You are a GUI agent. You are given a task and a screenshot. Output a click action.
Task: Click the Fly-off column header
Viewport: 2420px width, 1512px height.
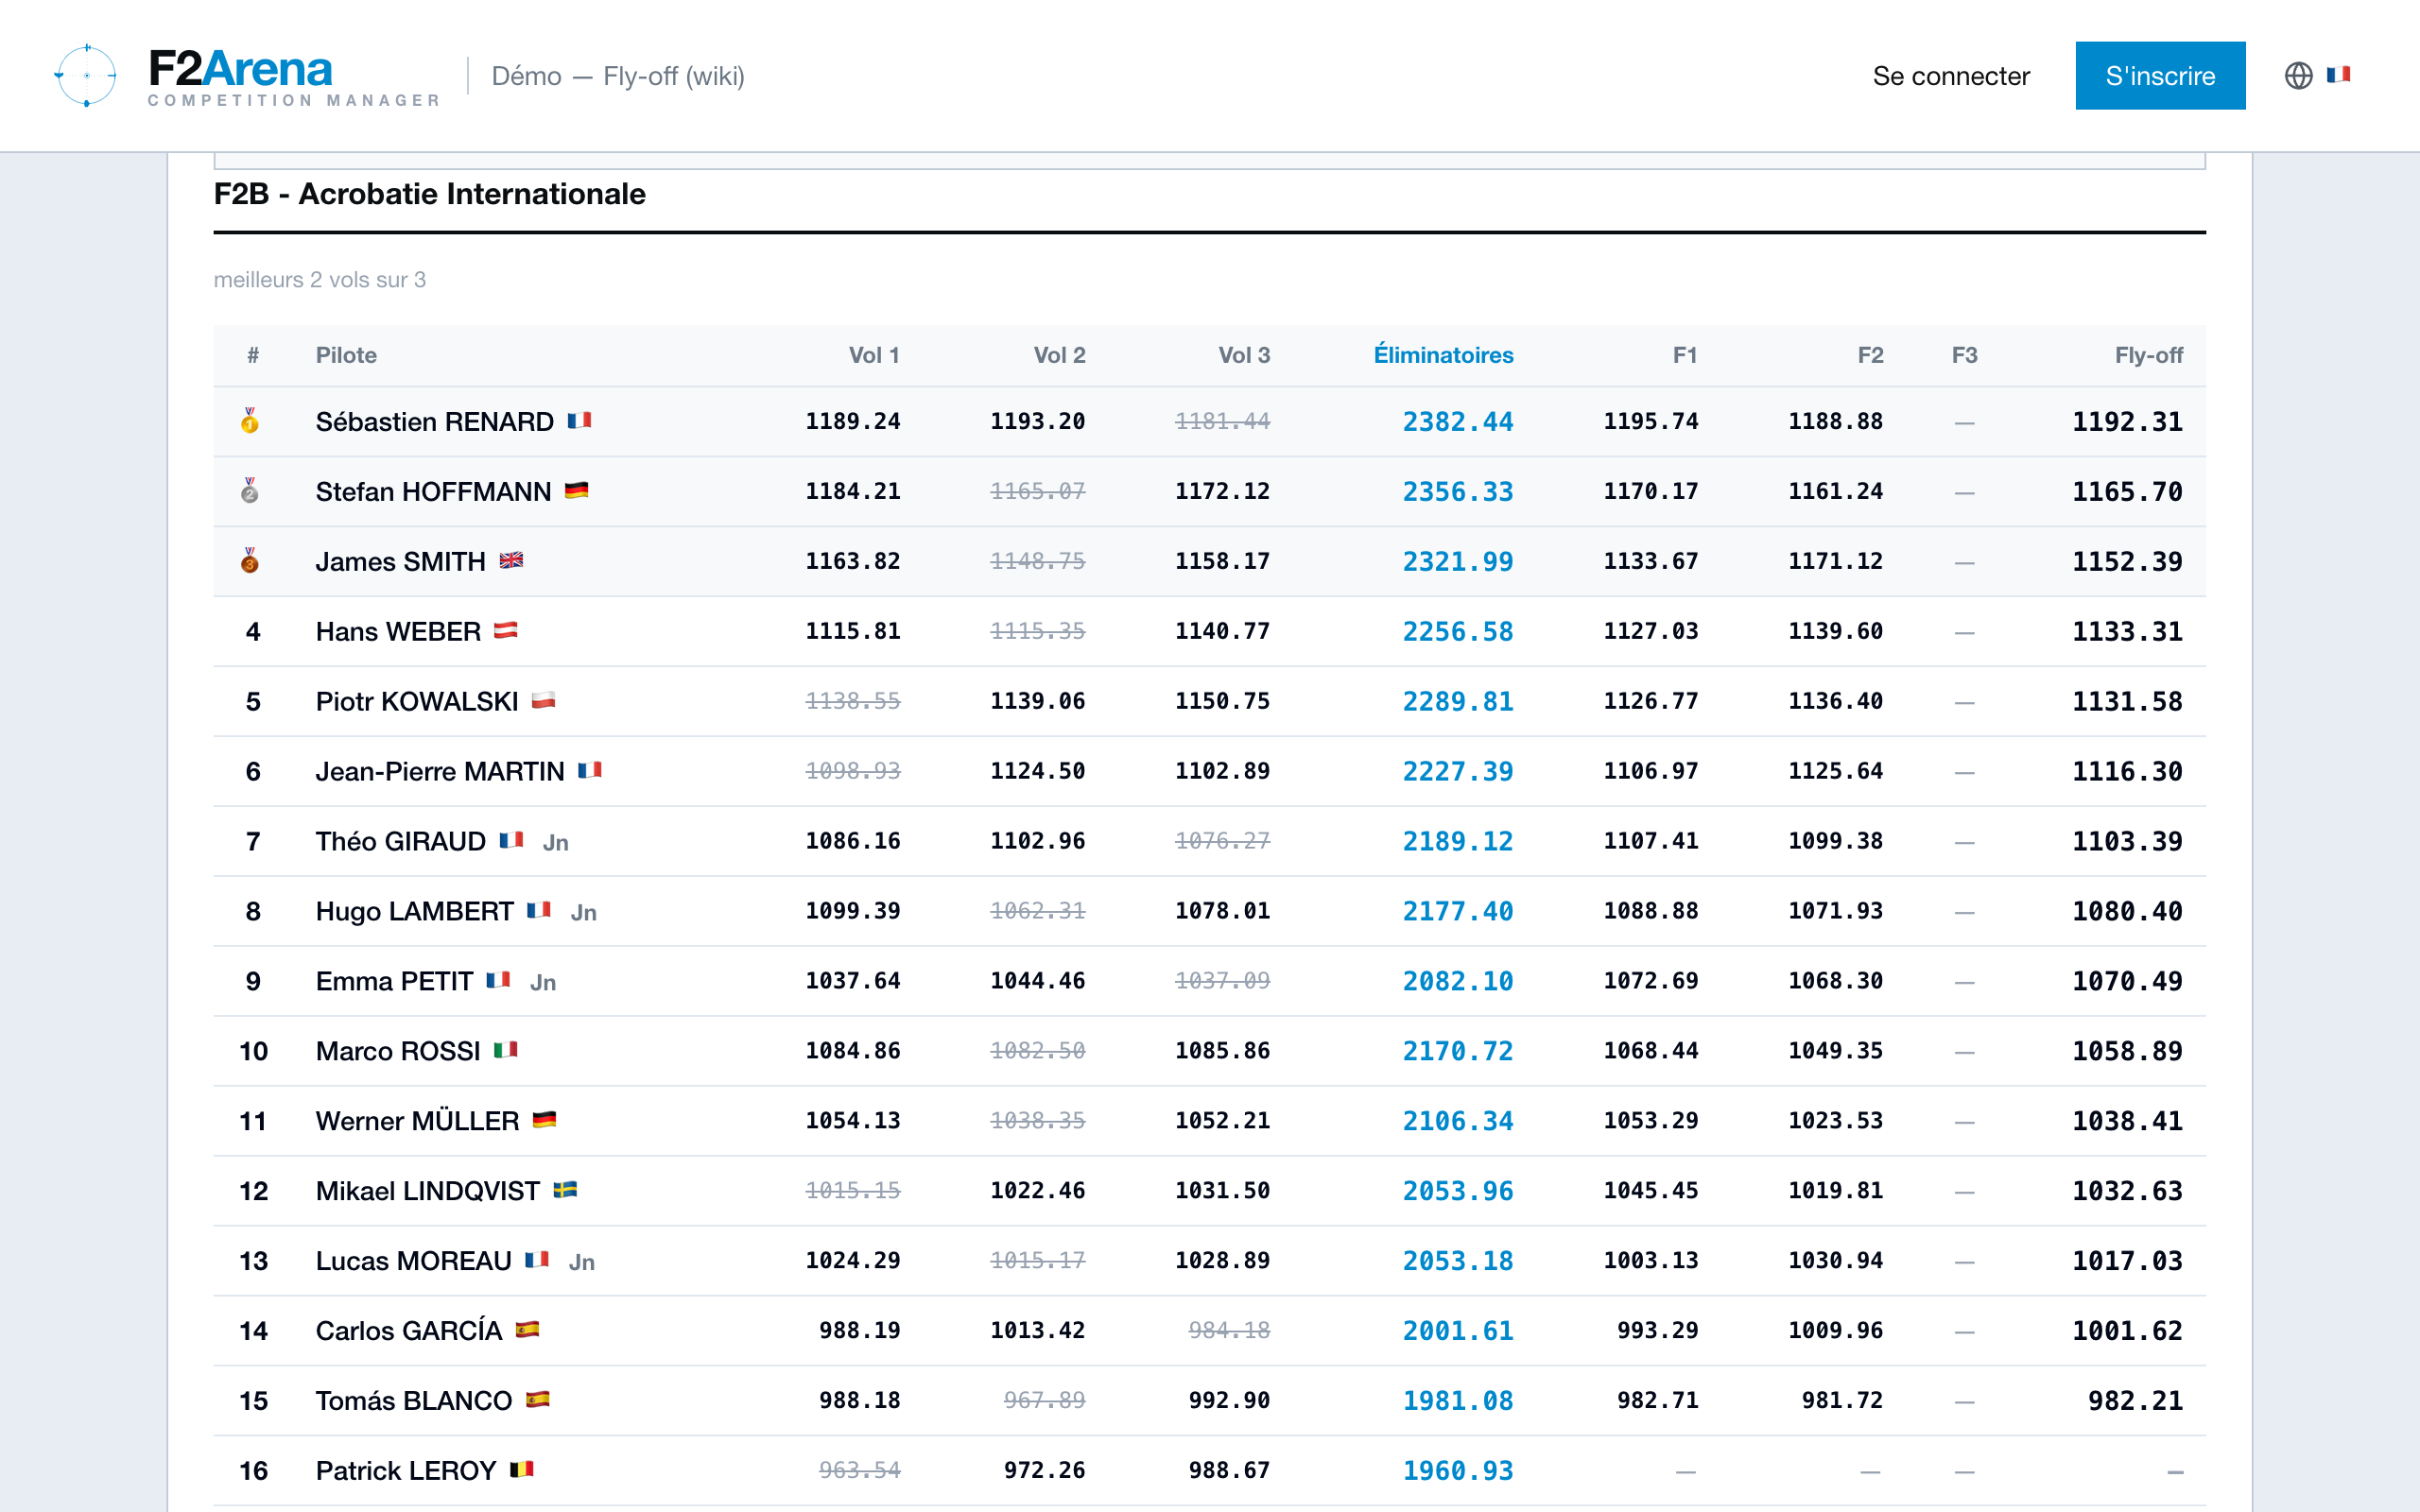2149,355
